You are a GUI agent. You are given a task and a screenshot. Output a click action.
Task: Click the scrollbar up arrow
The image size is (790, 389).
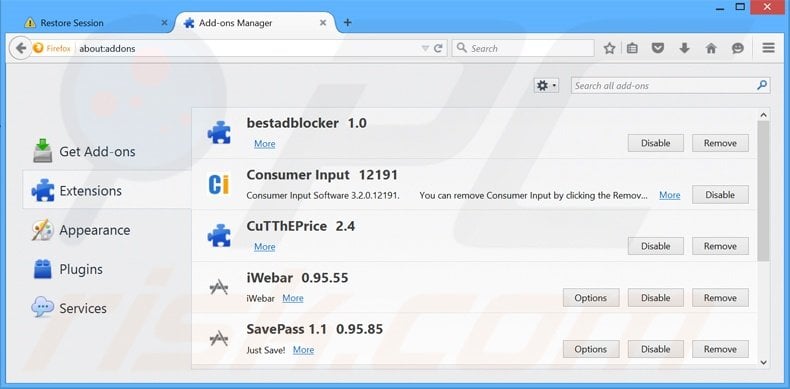pyautogui.click(x=763, y=115)
